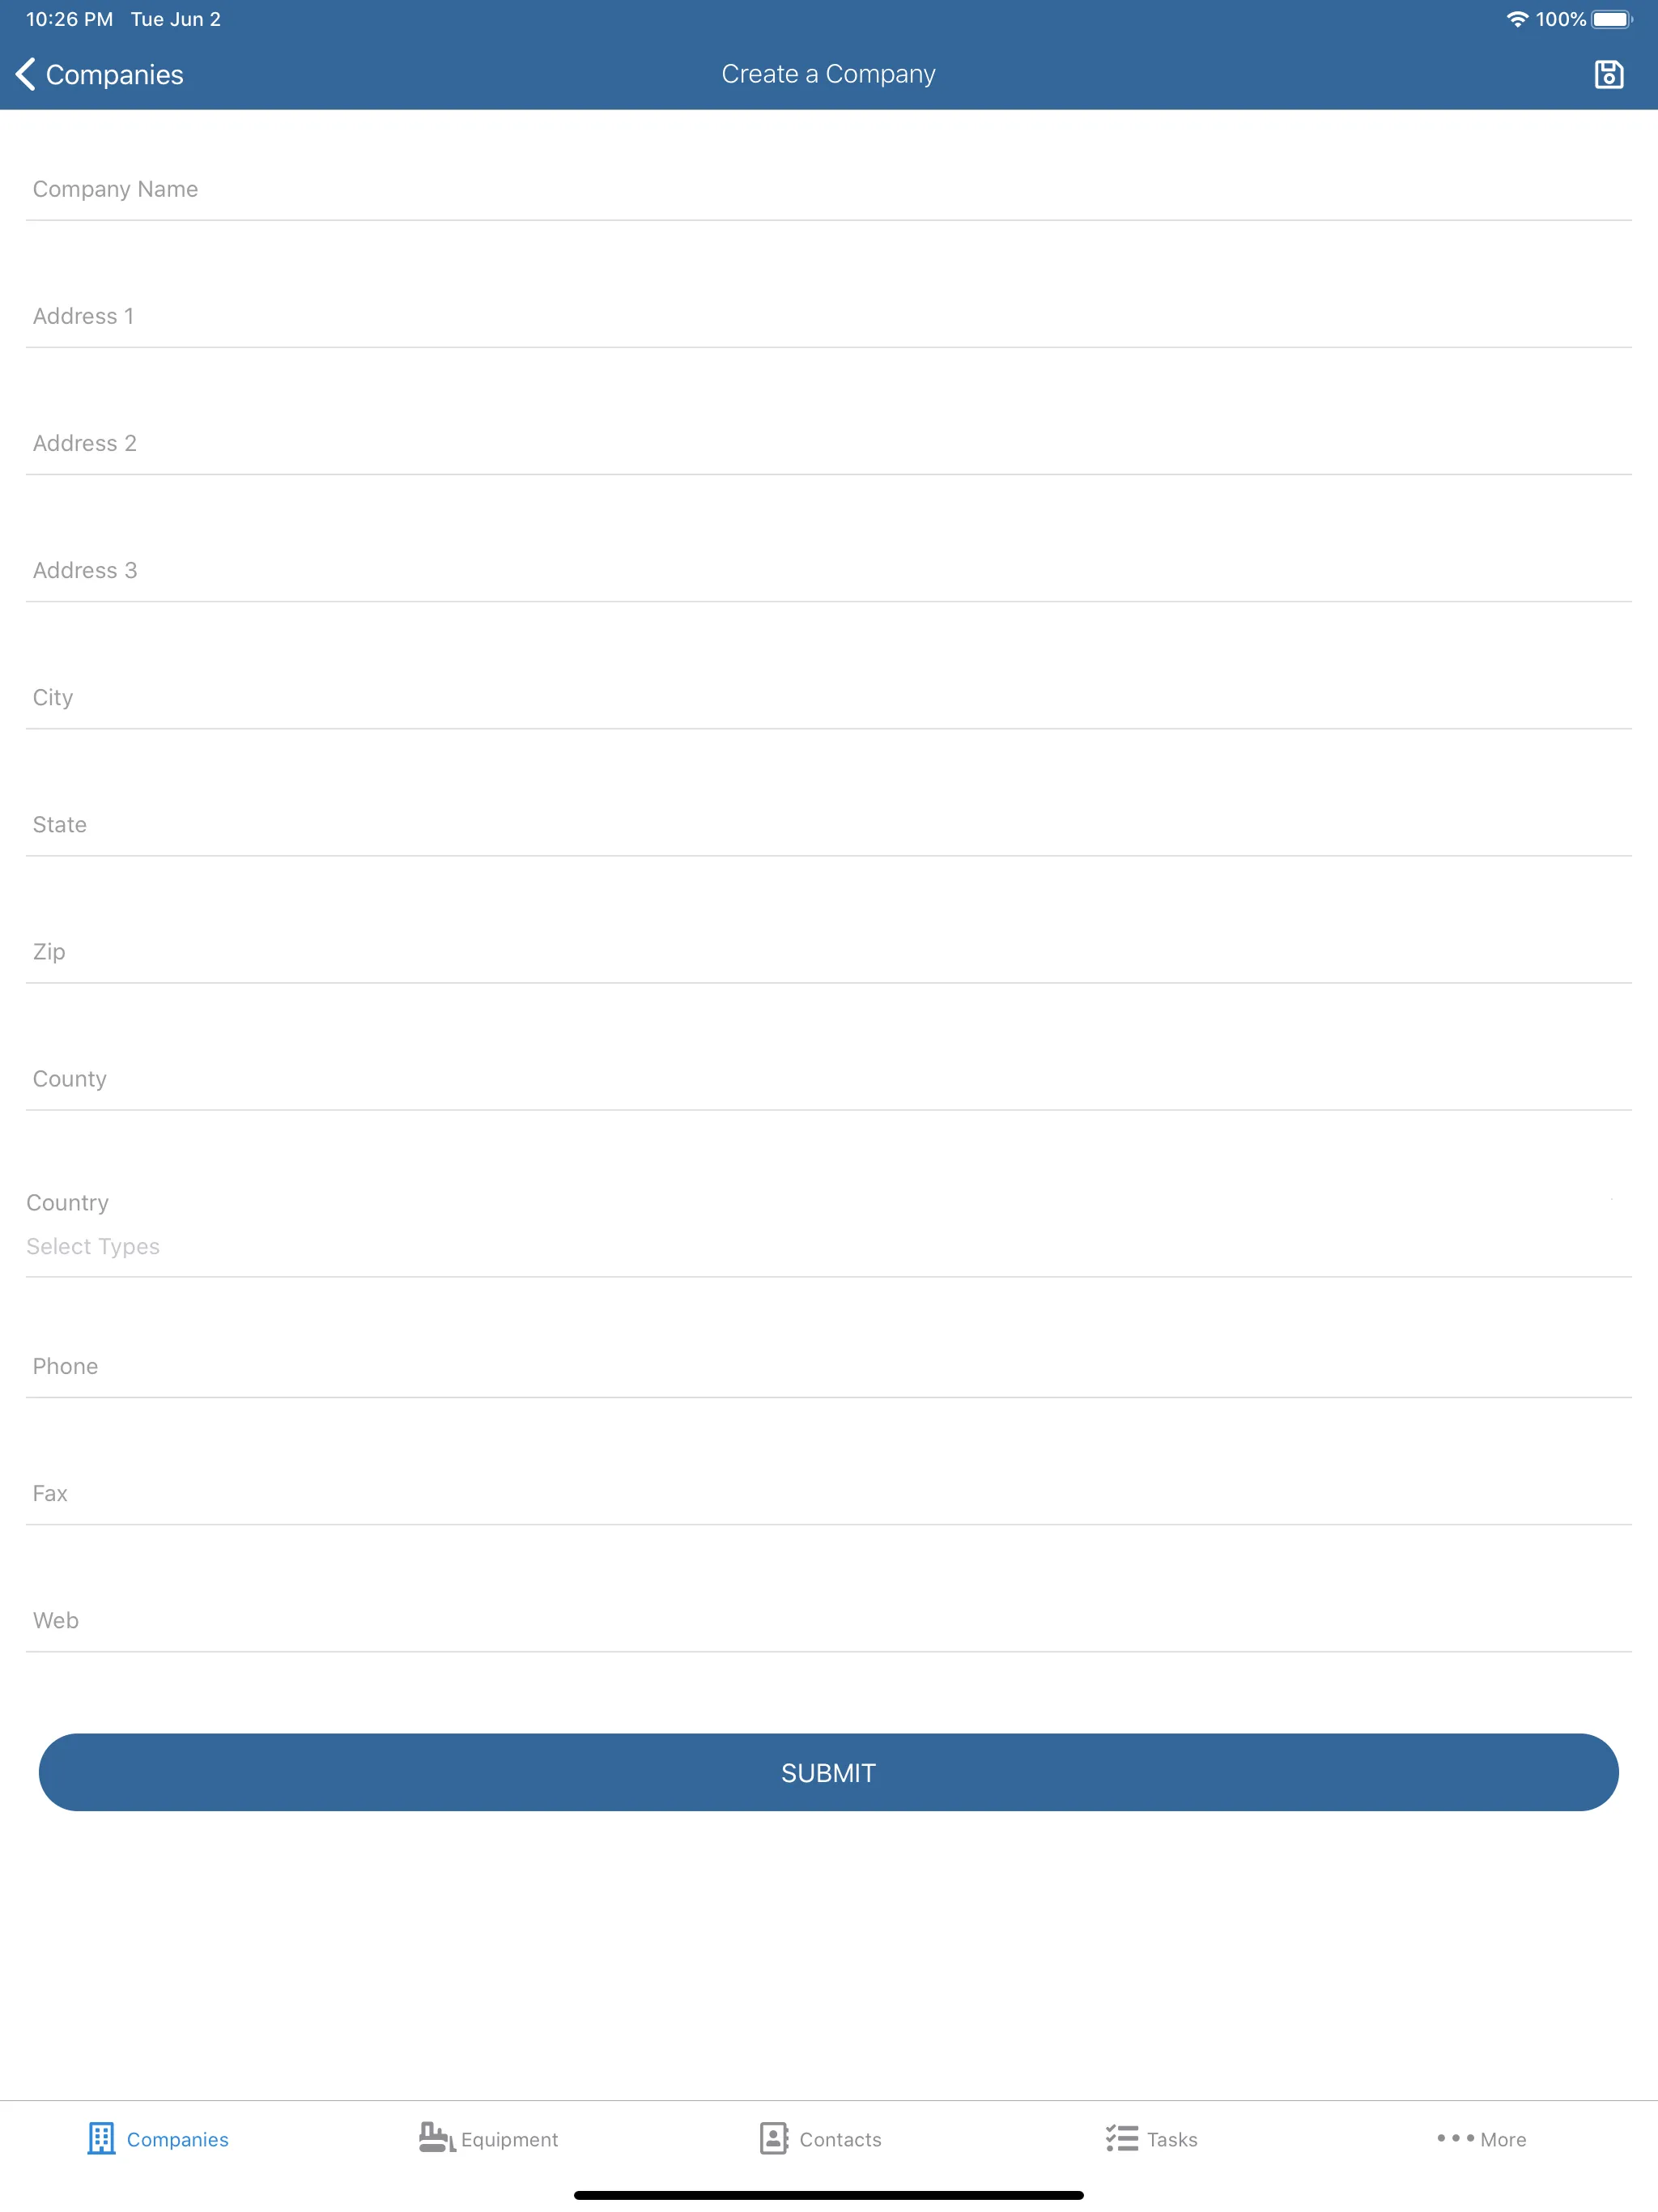The width and height of the screenshot is (1658, 2212).
Task: Click the SUBMIT button
Action: (x=829, y=1772)
